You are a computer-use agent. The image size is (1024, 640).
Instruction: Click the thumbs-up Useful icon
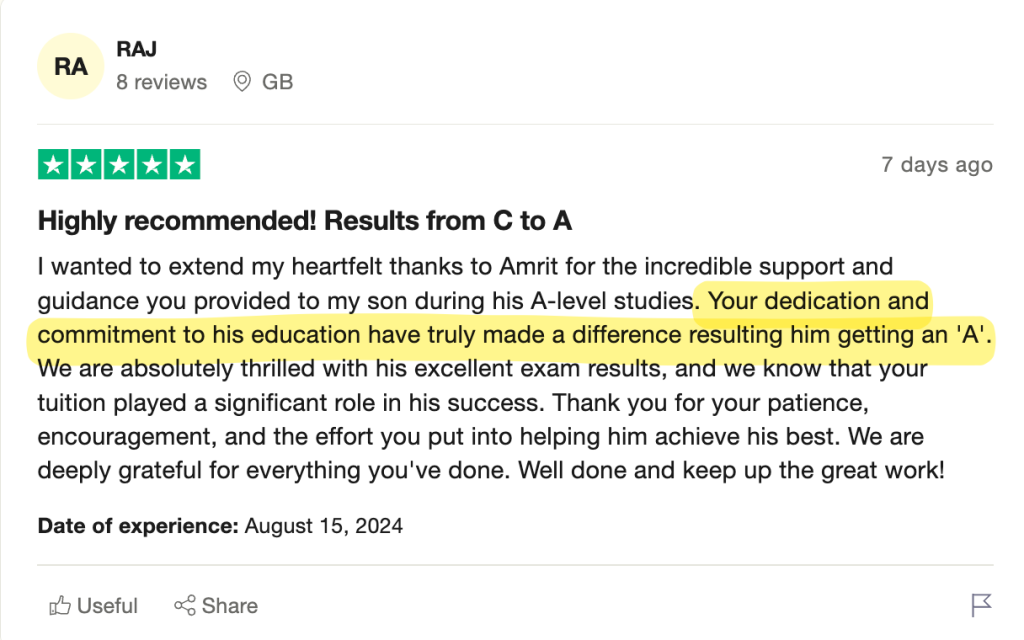[59, 605]
